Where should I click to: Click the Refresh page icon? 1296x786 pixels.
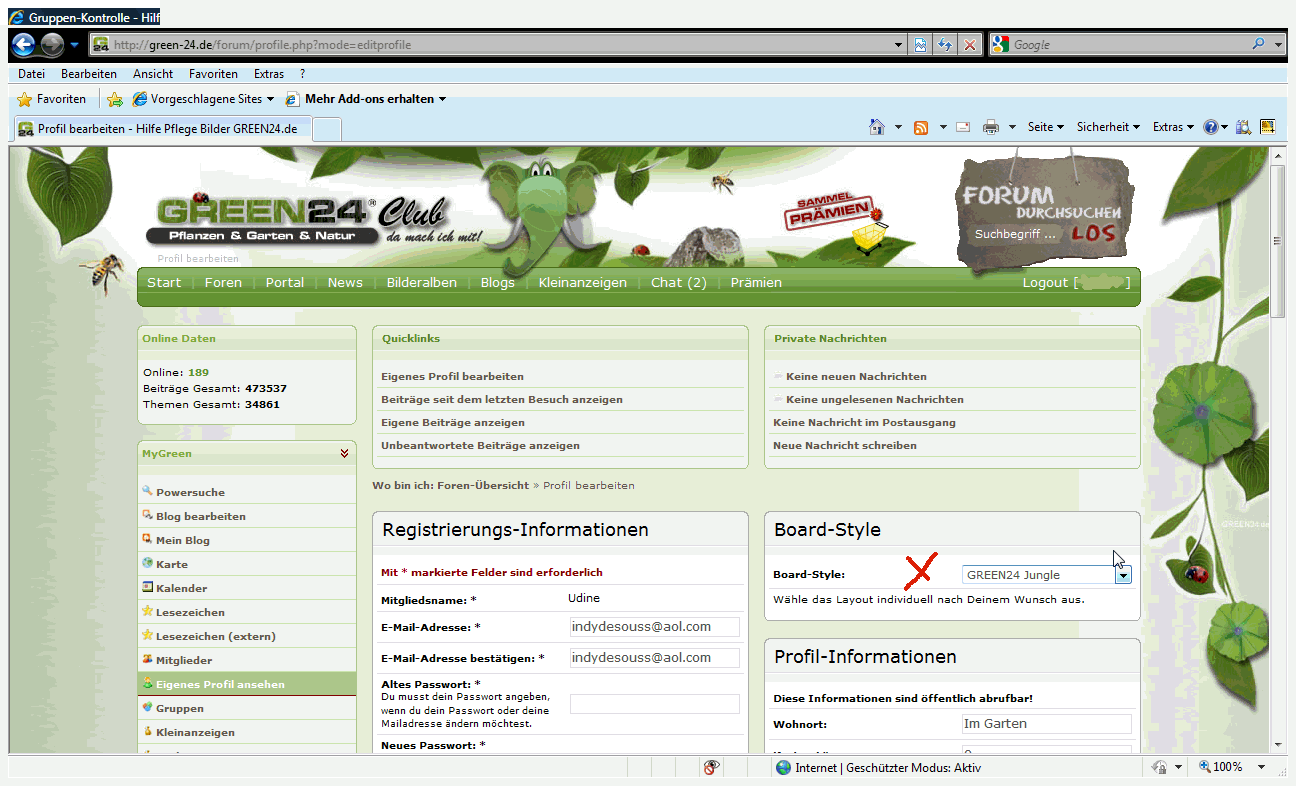click(944, 45)
